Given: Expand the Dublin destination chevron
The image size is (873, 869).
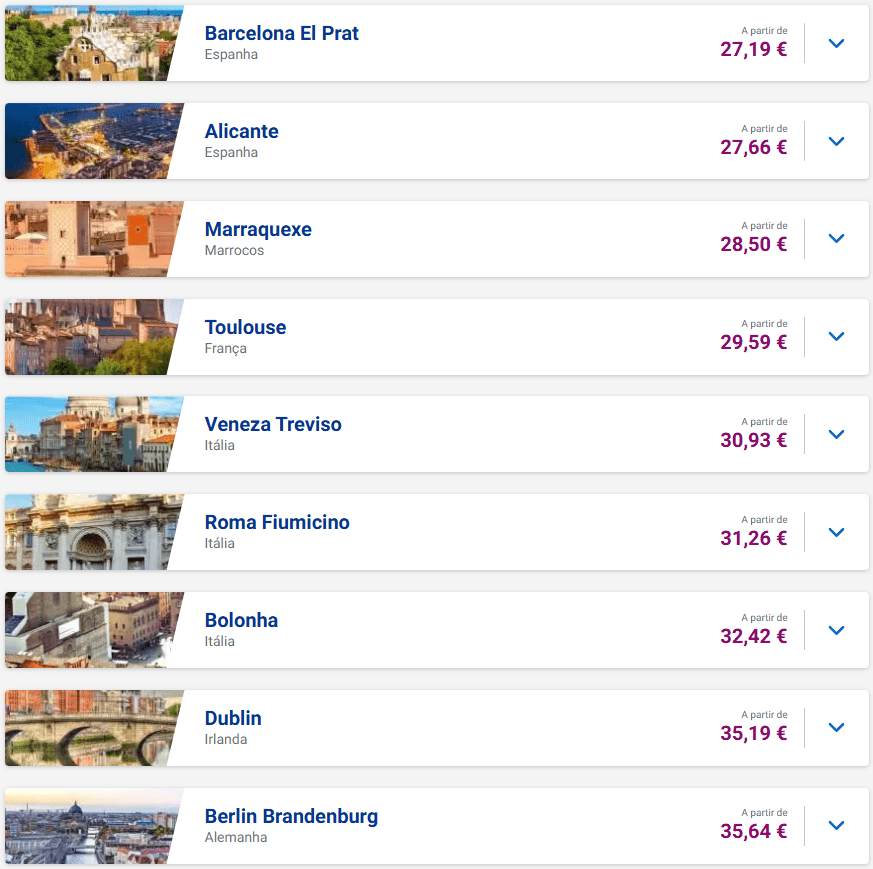Looking at the screenshot, I should 837,728.
